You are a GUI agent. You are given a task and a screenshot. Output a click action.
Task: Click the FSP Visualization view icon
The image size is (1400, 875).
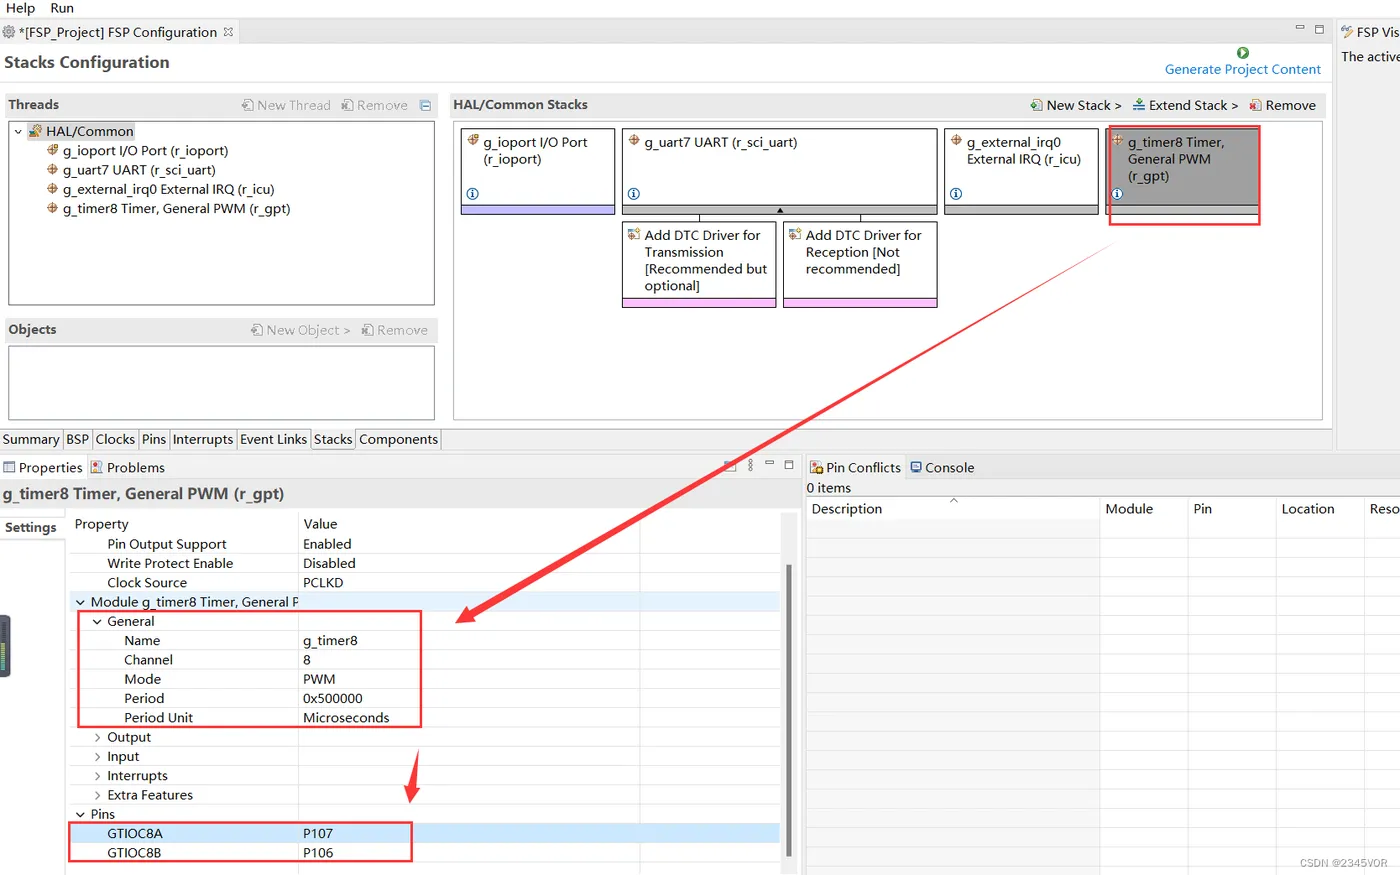[x=1347, y=32]
